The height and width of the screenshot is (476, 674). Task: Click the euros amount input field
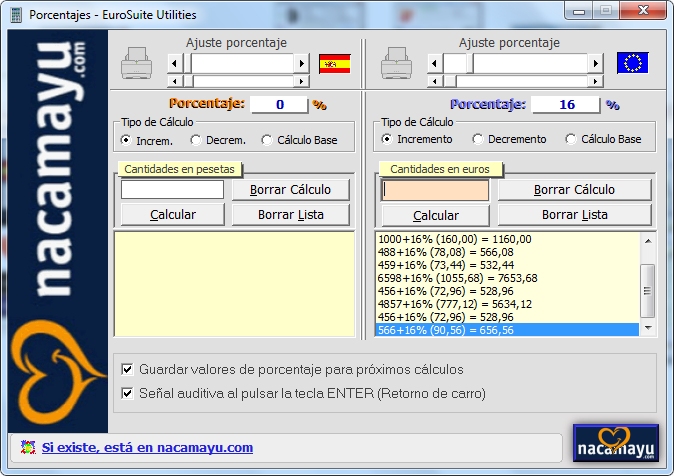[435, 190]
